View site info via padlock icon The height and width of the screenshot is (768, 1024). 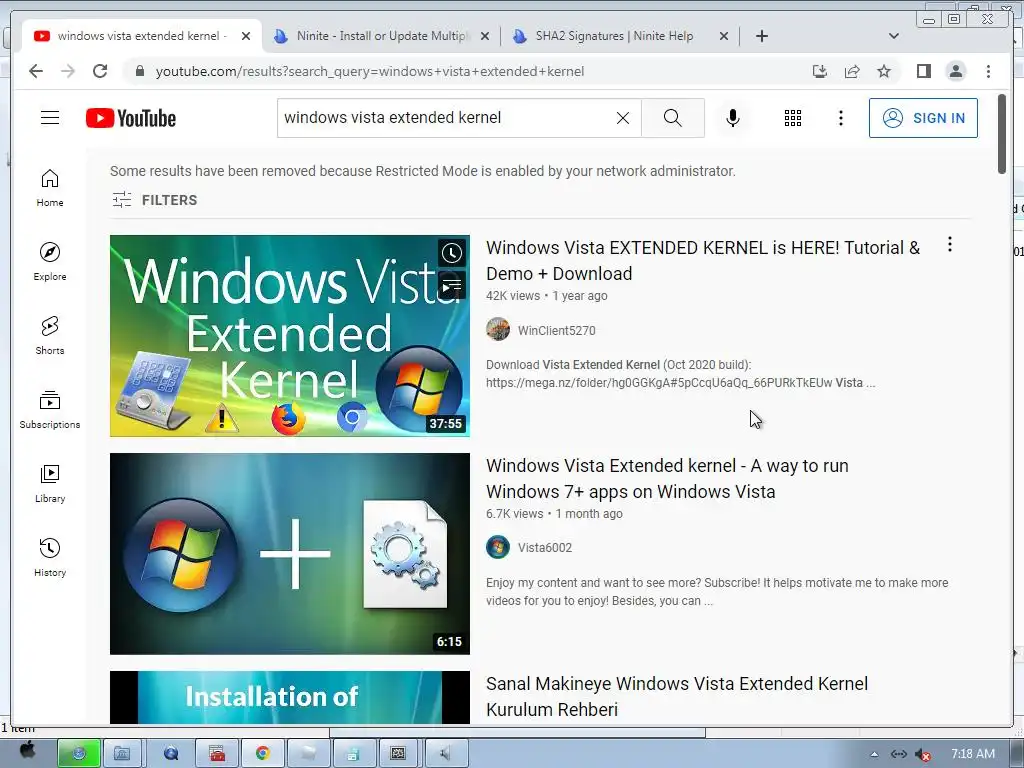[x=139, y=71]
